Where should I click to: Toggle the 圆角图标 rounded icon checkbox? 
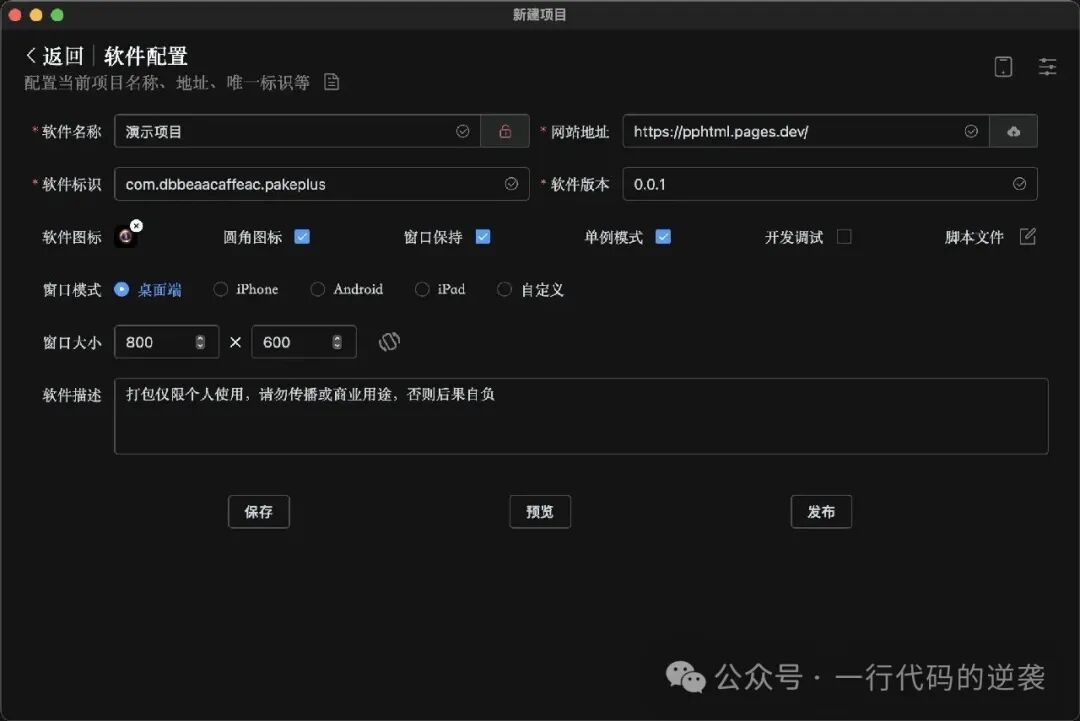point(302,237)
